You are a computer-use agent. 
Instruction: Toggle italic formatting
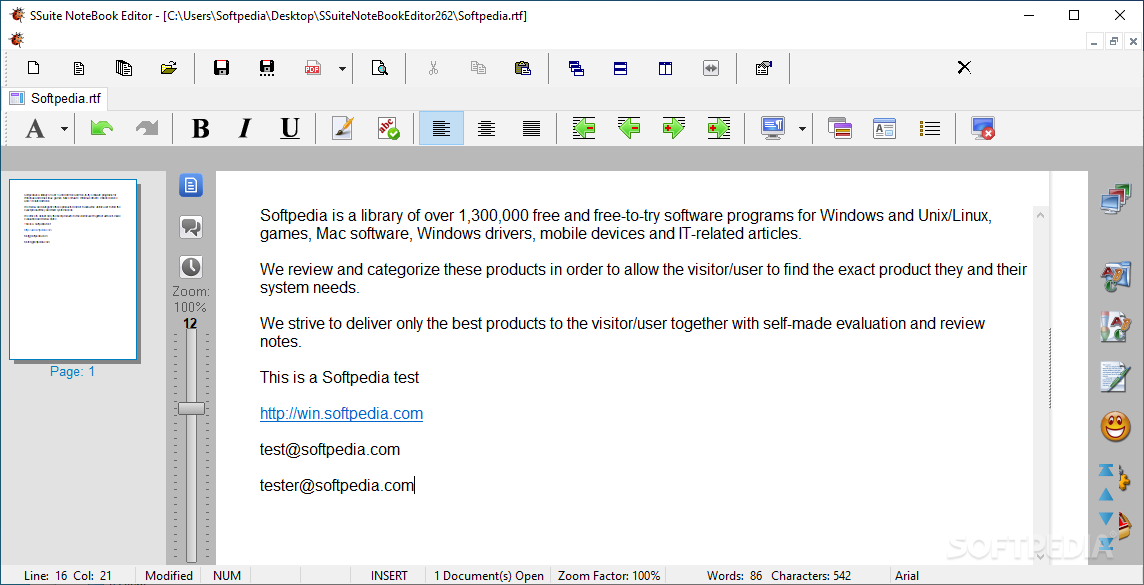pos(245,128)
